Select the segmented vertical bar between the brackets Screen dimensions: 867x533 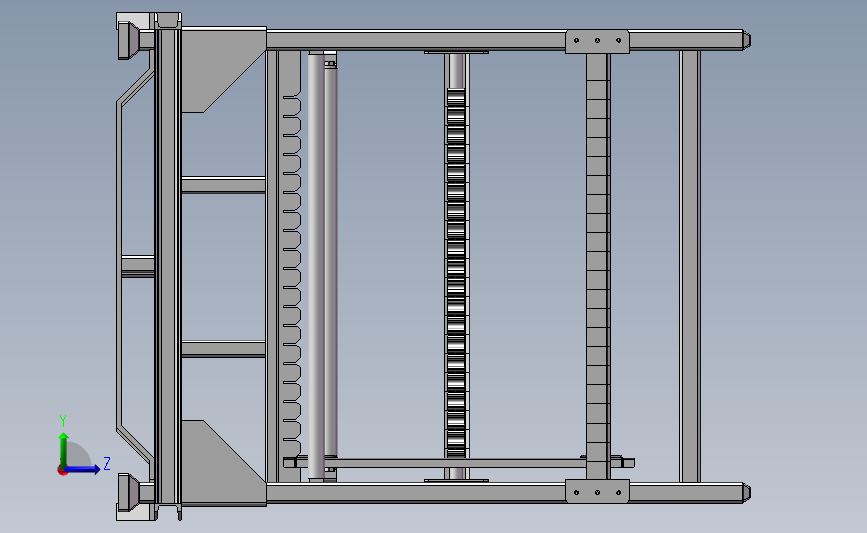click(x=598, y=266)
